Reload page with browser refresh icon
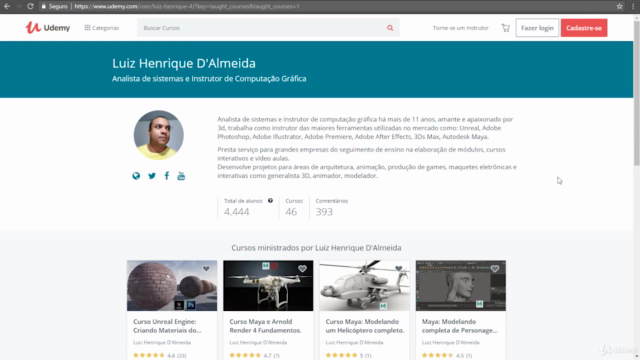 pos(30,6)
